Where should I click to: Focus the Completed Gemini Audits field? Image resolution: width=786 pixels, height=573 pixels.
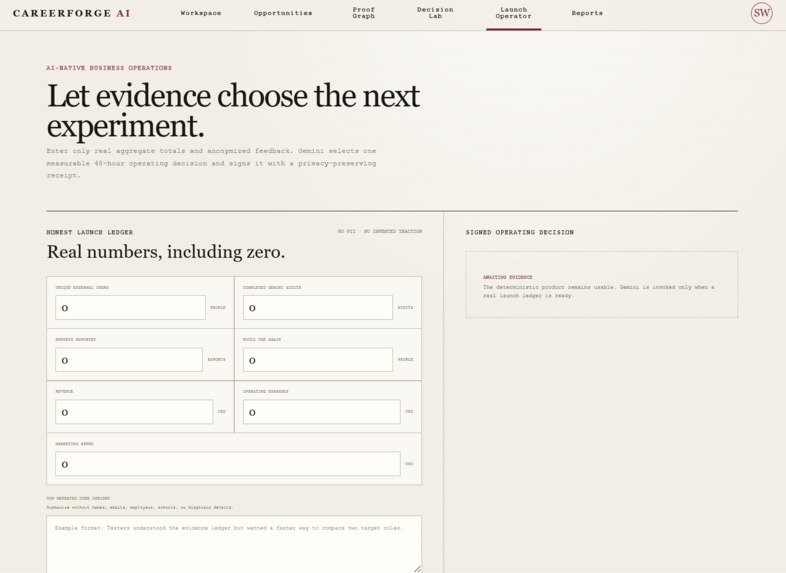(318, 308)
